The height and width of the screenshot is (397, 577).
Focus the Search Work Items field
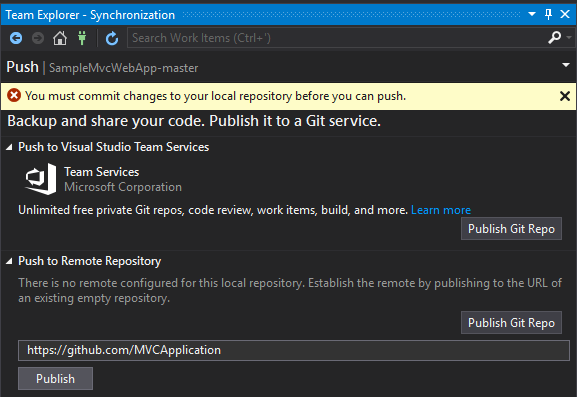click(x=337, y=38)
